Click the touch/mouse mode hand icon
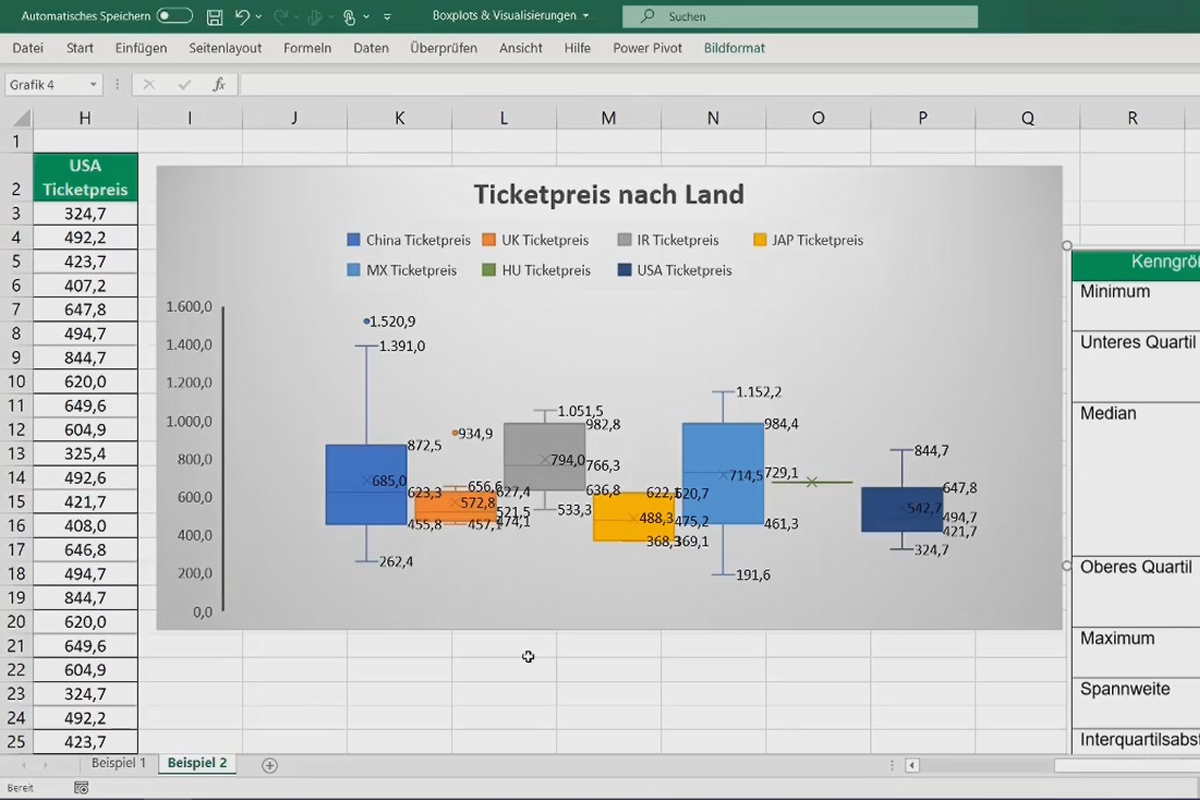This screenshot has width=1200, height=800. point(348,16)
